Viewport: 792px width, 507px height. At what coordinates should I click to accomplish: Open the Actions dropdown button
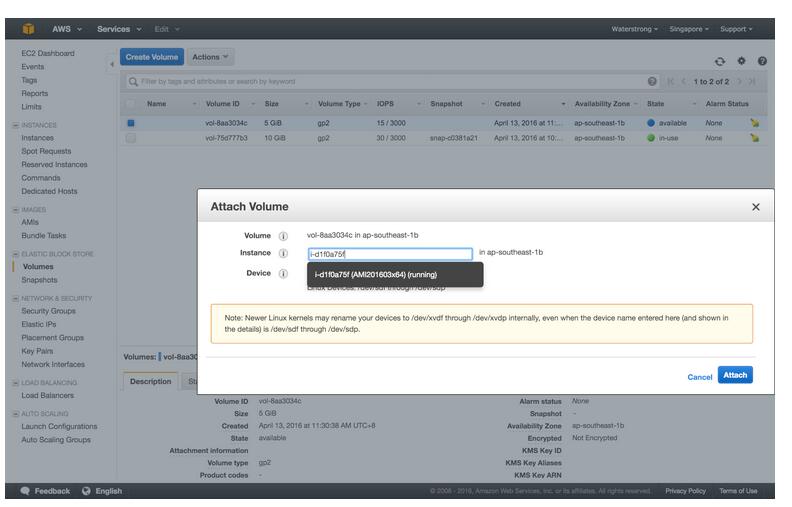(210, 57)
